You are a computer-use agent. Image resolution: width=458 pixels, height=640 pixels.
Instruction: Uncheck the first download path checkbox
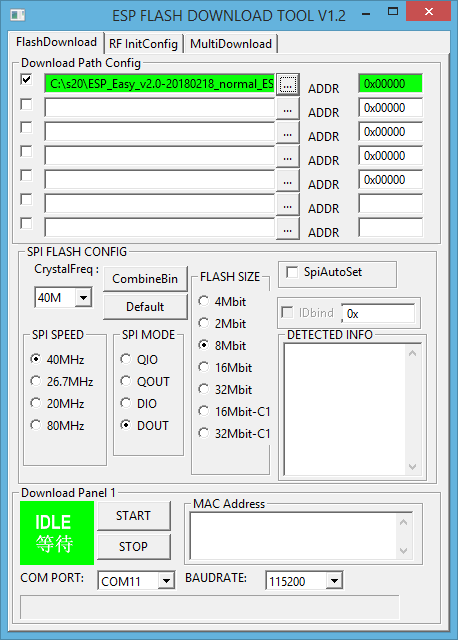click(x=26, y=80)
